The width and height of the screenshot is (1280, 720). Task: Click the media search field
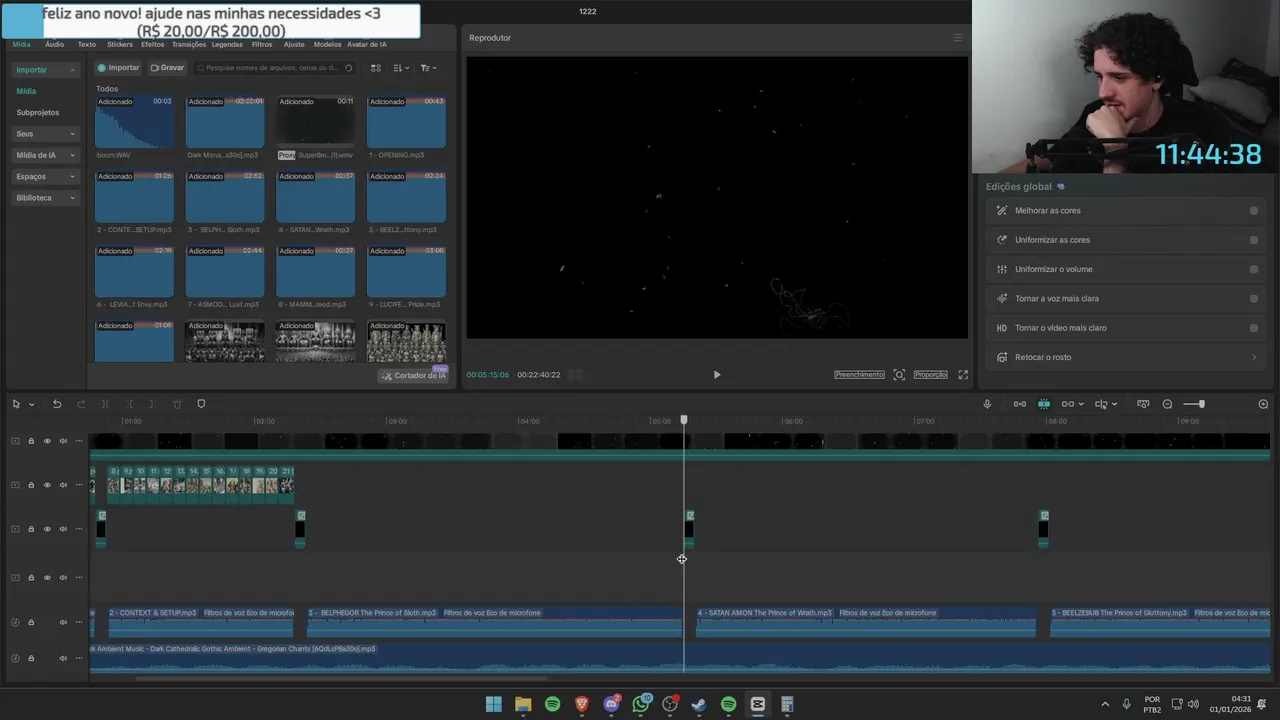point(275,68)
